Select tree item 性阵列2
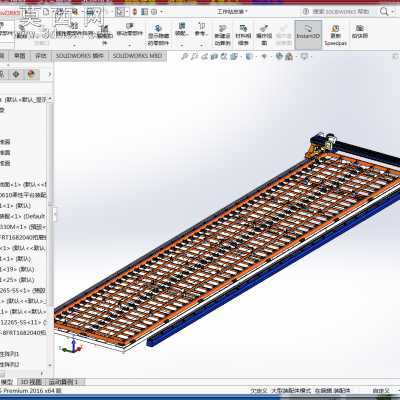The width and height of the screenshot is (400, 400). tap(10, 365)
